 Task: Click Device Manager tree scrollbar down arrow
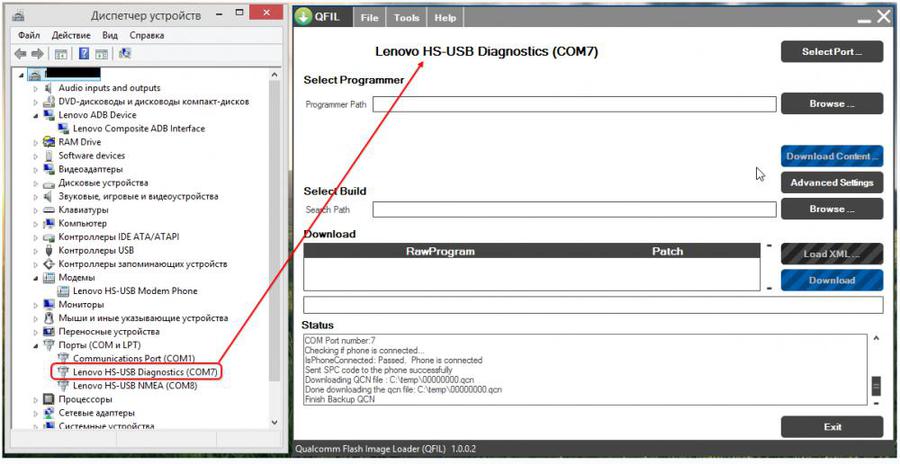[x=274, y=422]
